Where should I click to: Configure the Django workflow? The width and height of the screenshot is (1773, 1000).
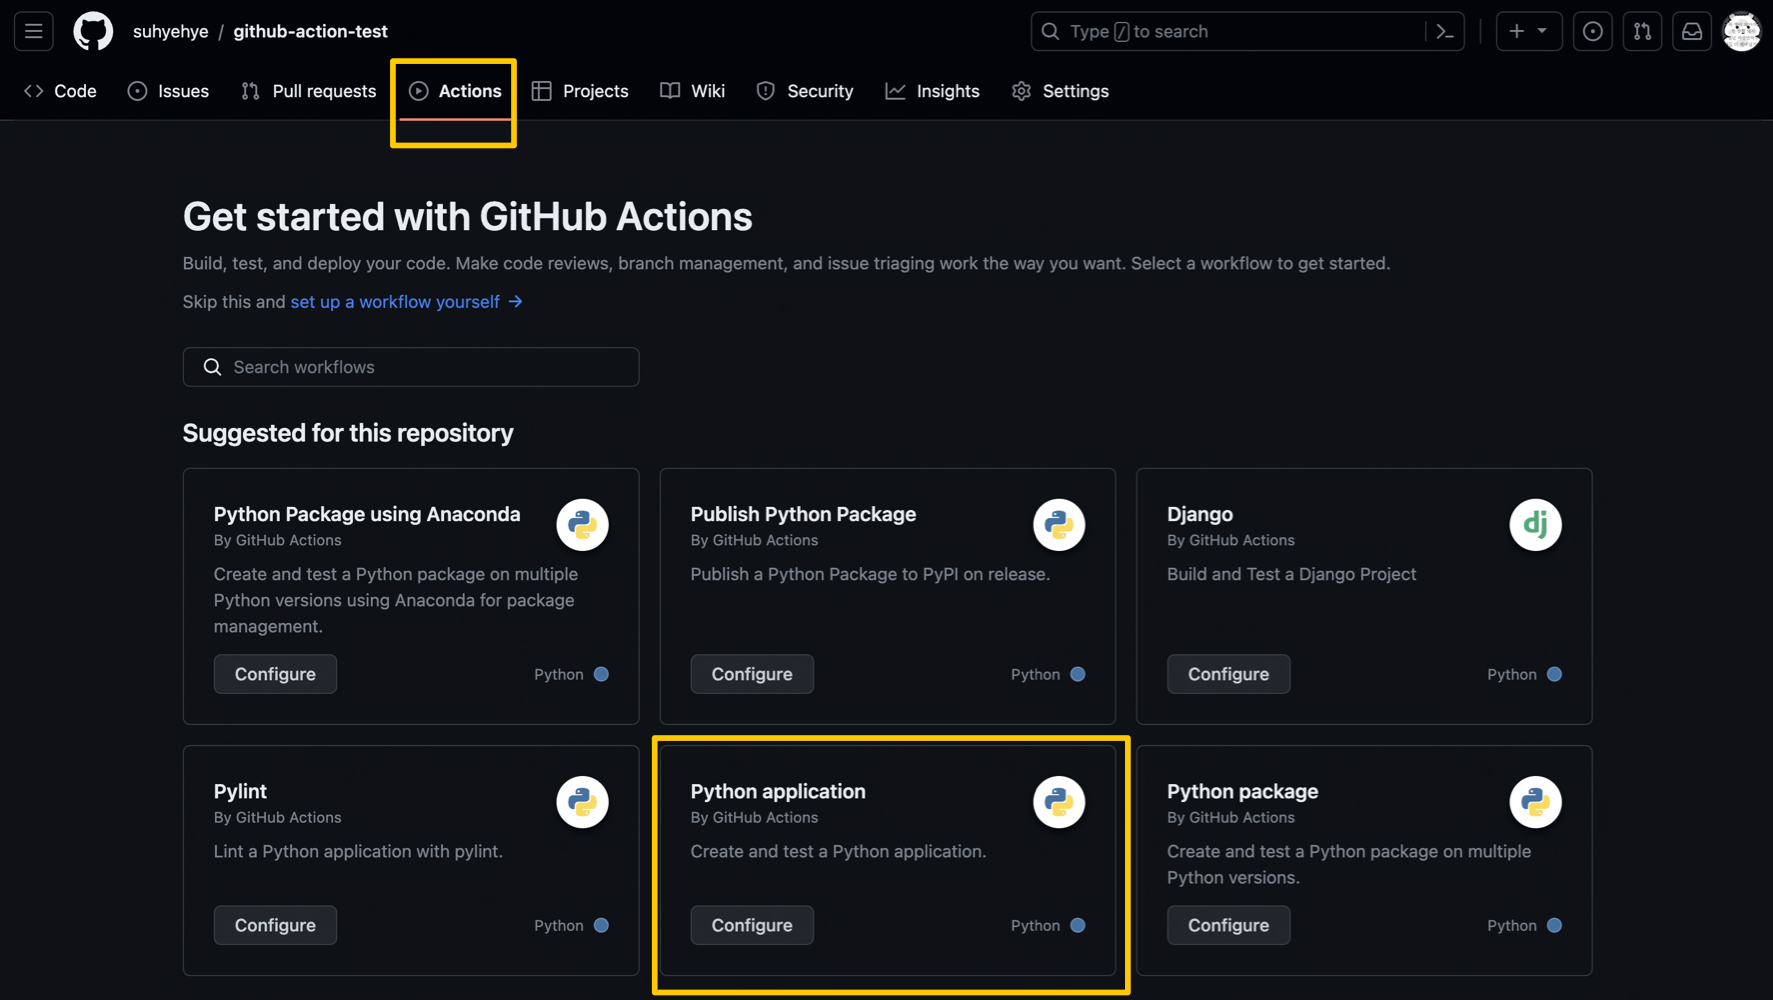pos(1228,674)
